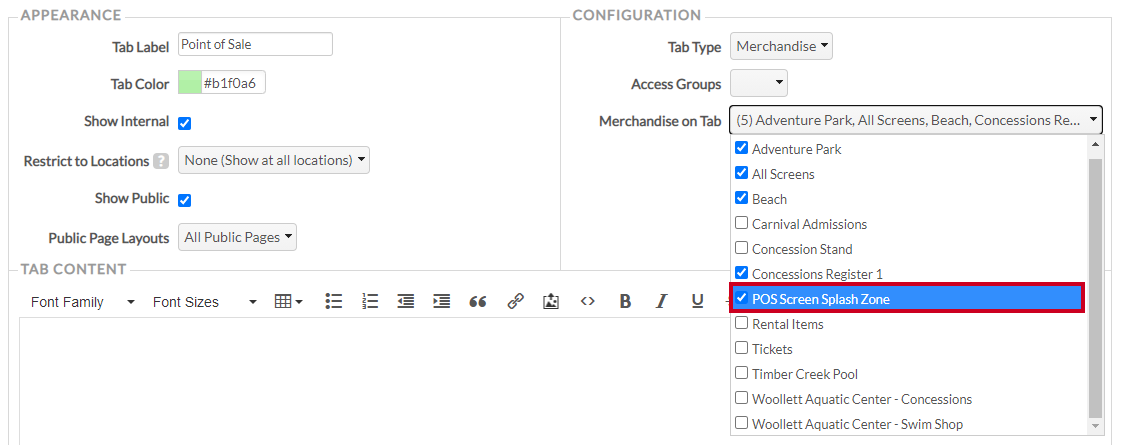Uncheck the Show Internal checkbox
Viewport: 1122px width, 445px height.
click(x=185, y=123)
